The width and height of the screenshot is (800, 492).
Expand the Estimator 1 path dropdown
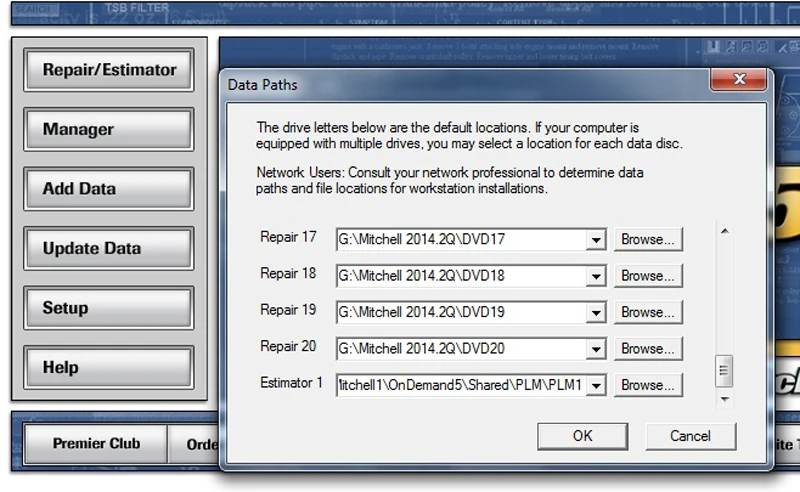(595, 385)
